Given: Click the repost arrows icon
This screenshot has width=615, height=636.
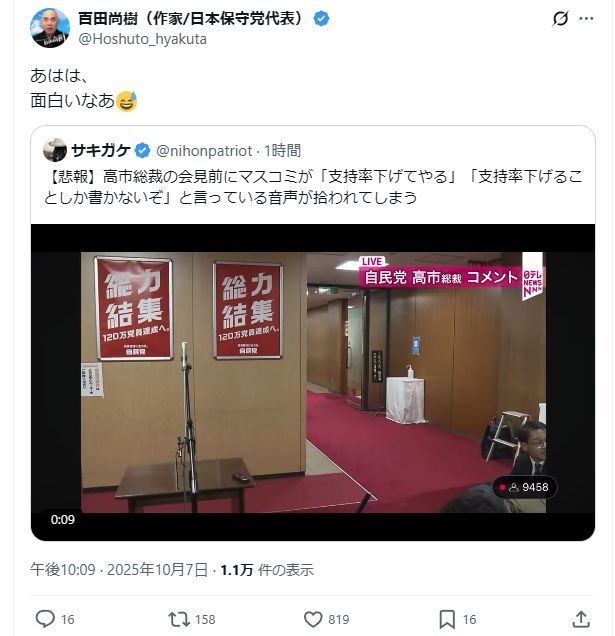Looking at the screenshot, I should point(179,619).
